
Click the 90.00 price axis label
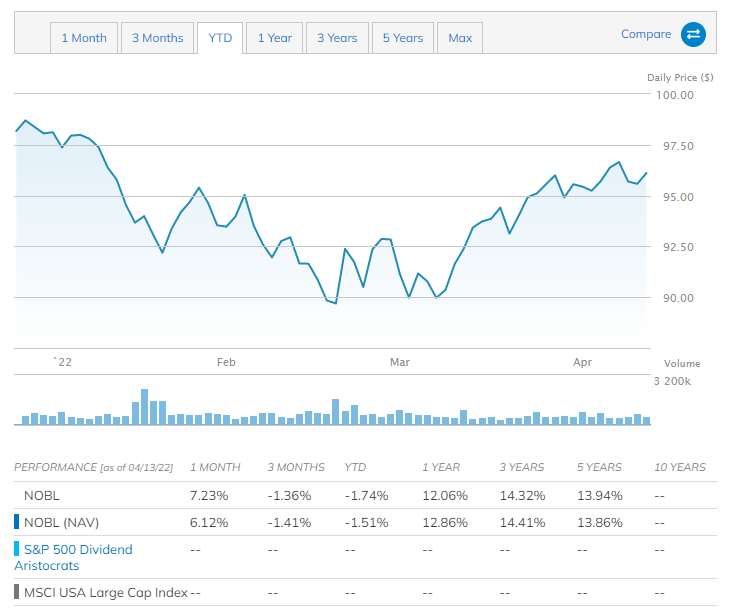tap(678, 298)
